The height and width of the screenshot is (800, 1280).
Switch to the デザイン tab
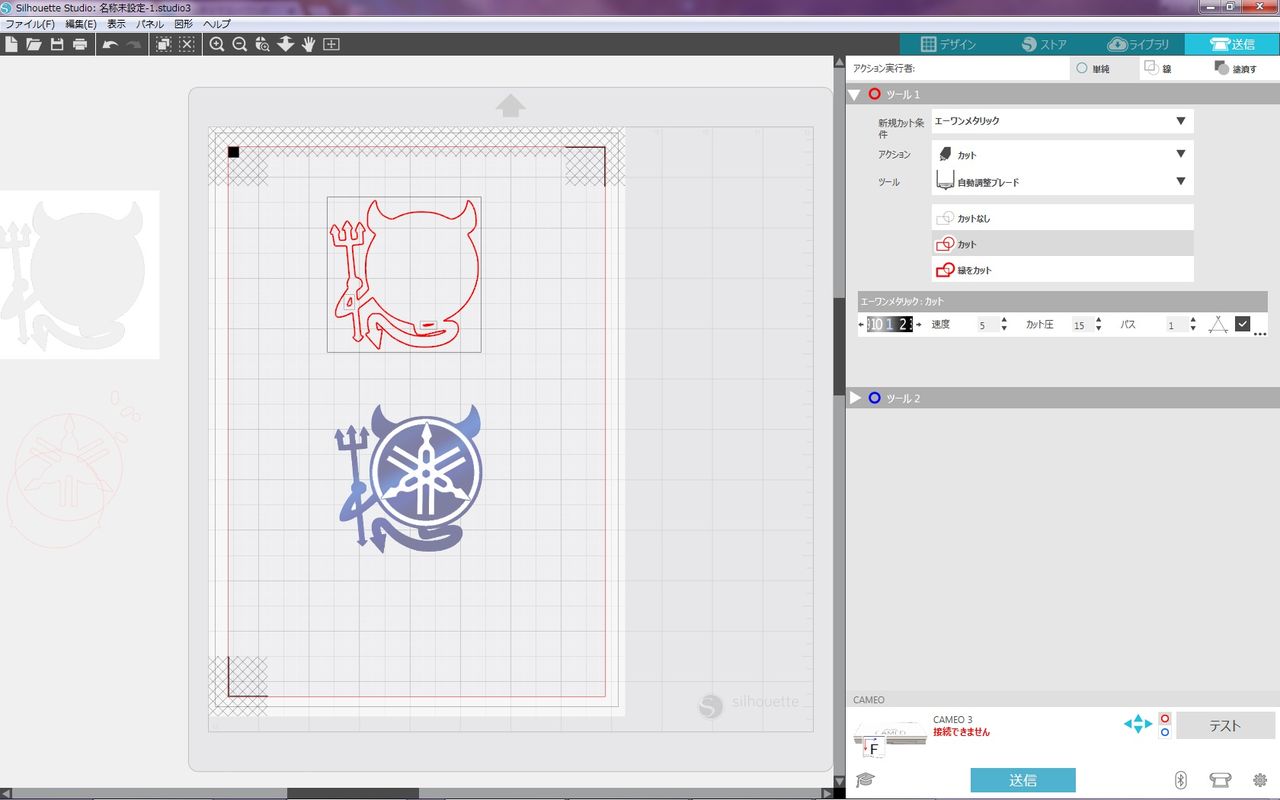(947, 44)
